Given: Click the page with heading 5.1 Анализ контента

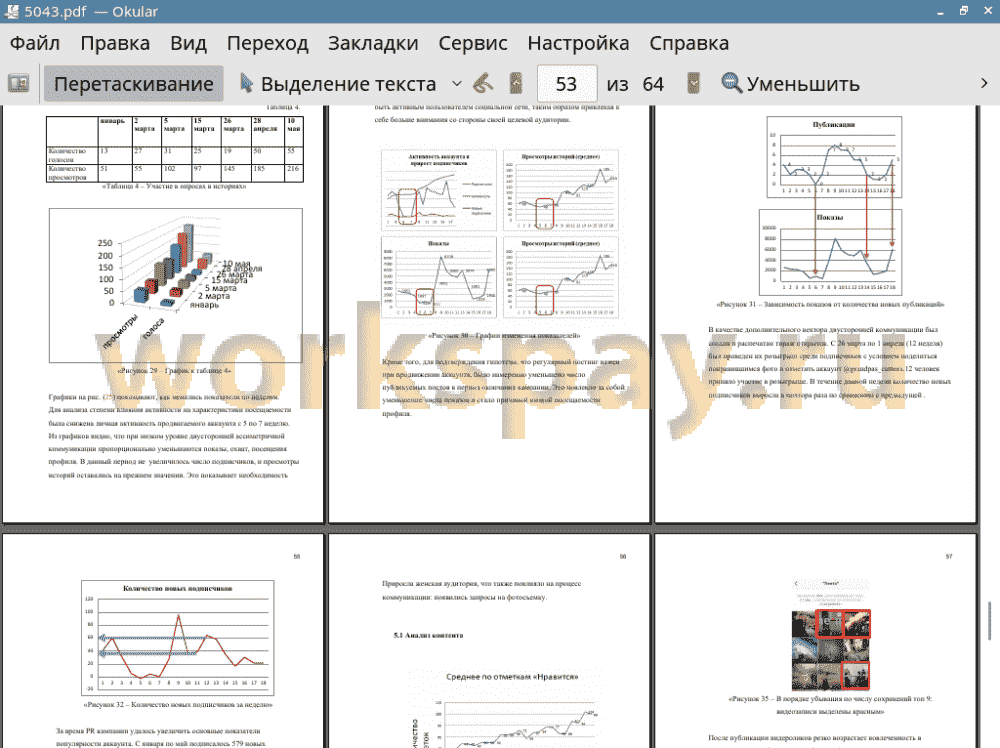Looking at the screenshot, I should pos(489,641).
